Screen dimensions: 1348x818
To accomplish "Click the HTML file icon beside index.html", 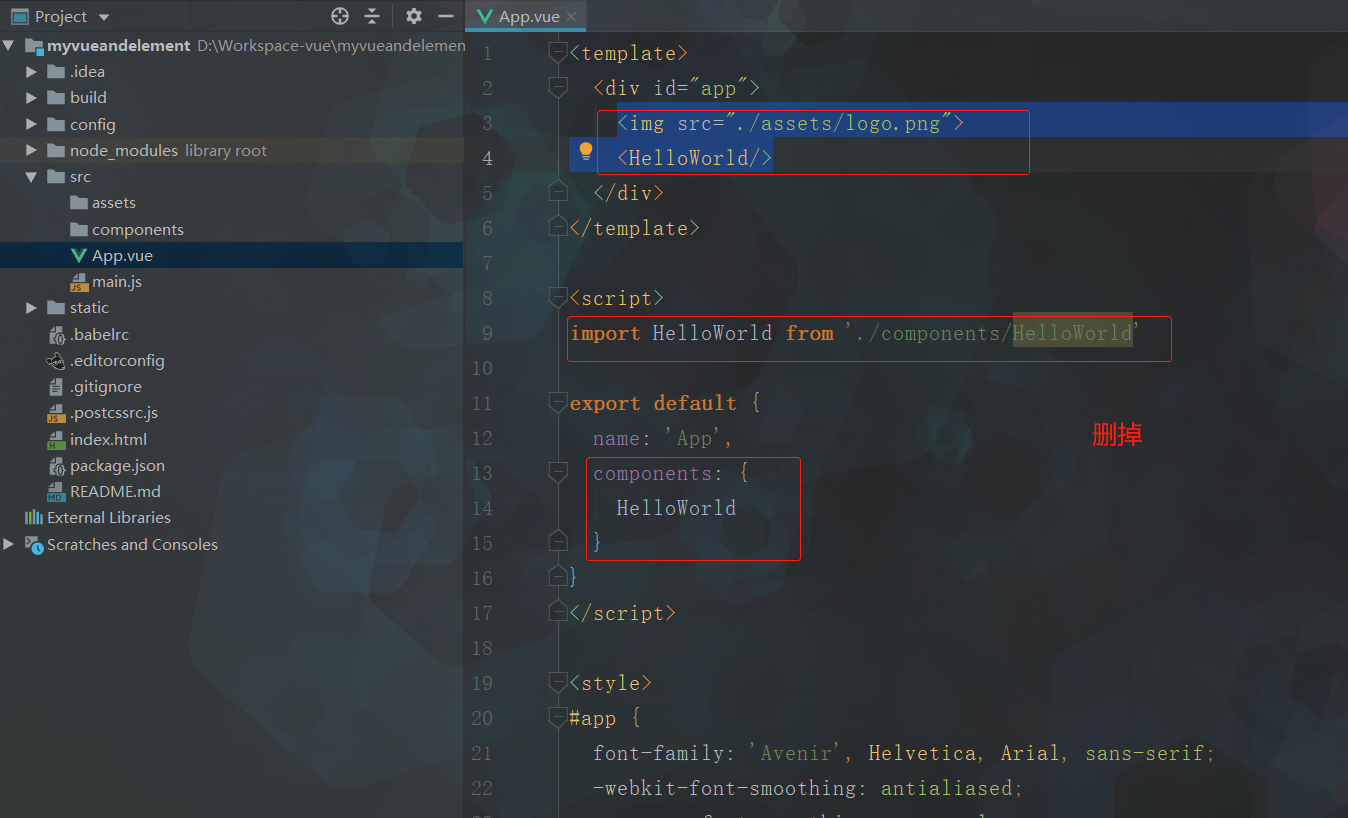I will (x=56, y=440).
